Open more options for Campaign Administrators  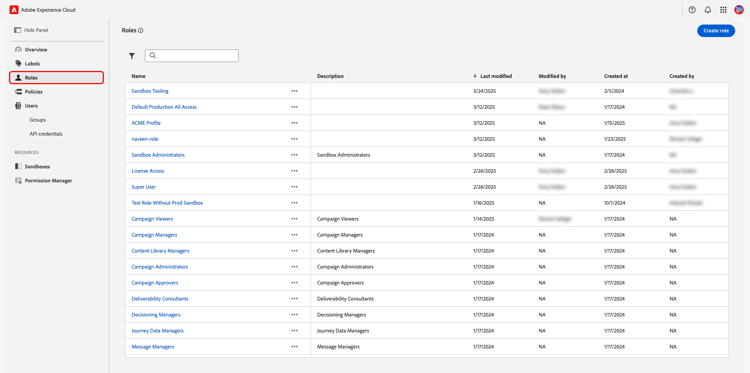tap(294, 267)
